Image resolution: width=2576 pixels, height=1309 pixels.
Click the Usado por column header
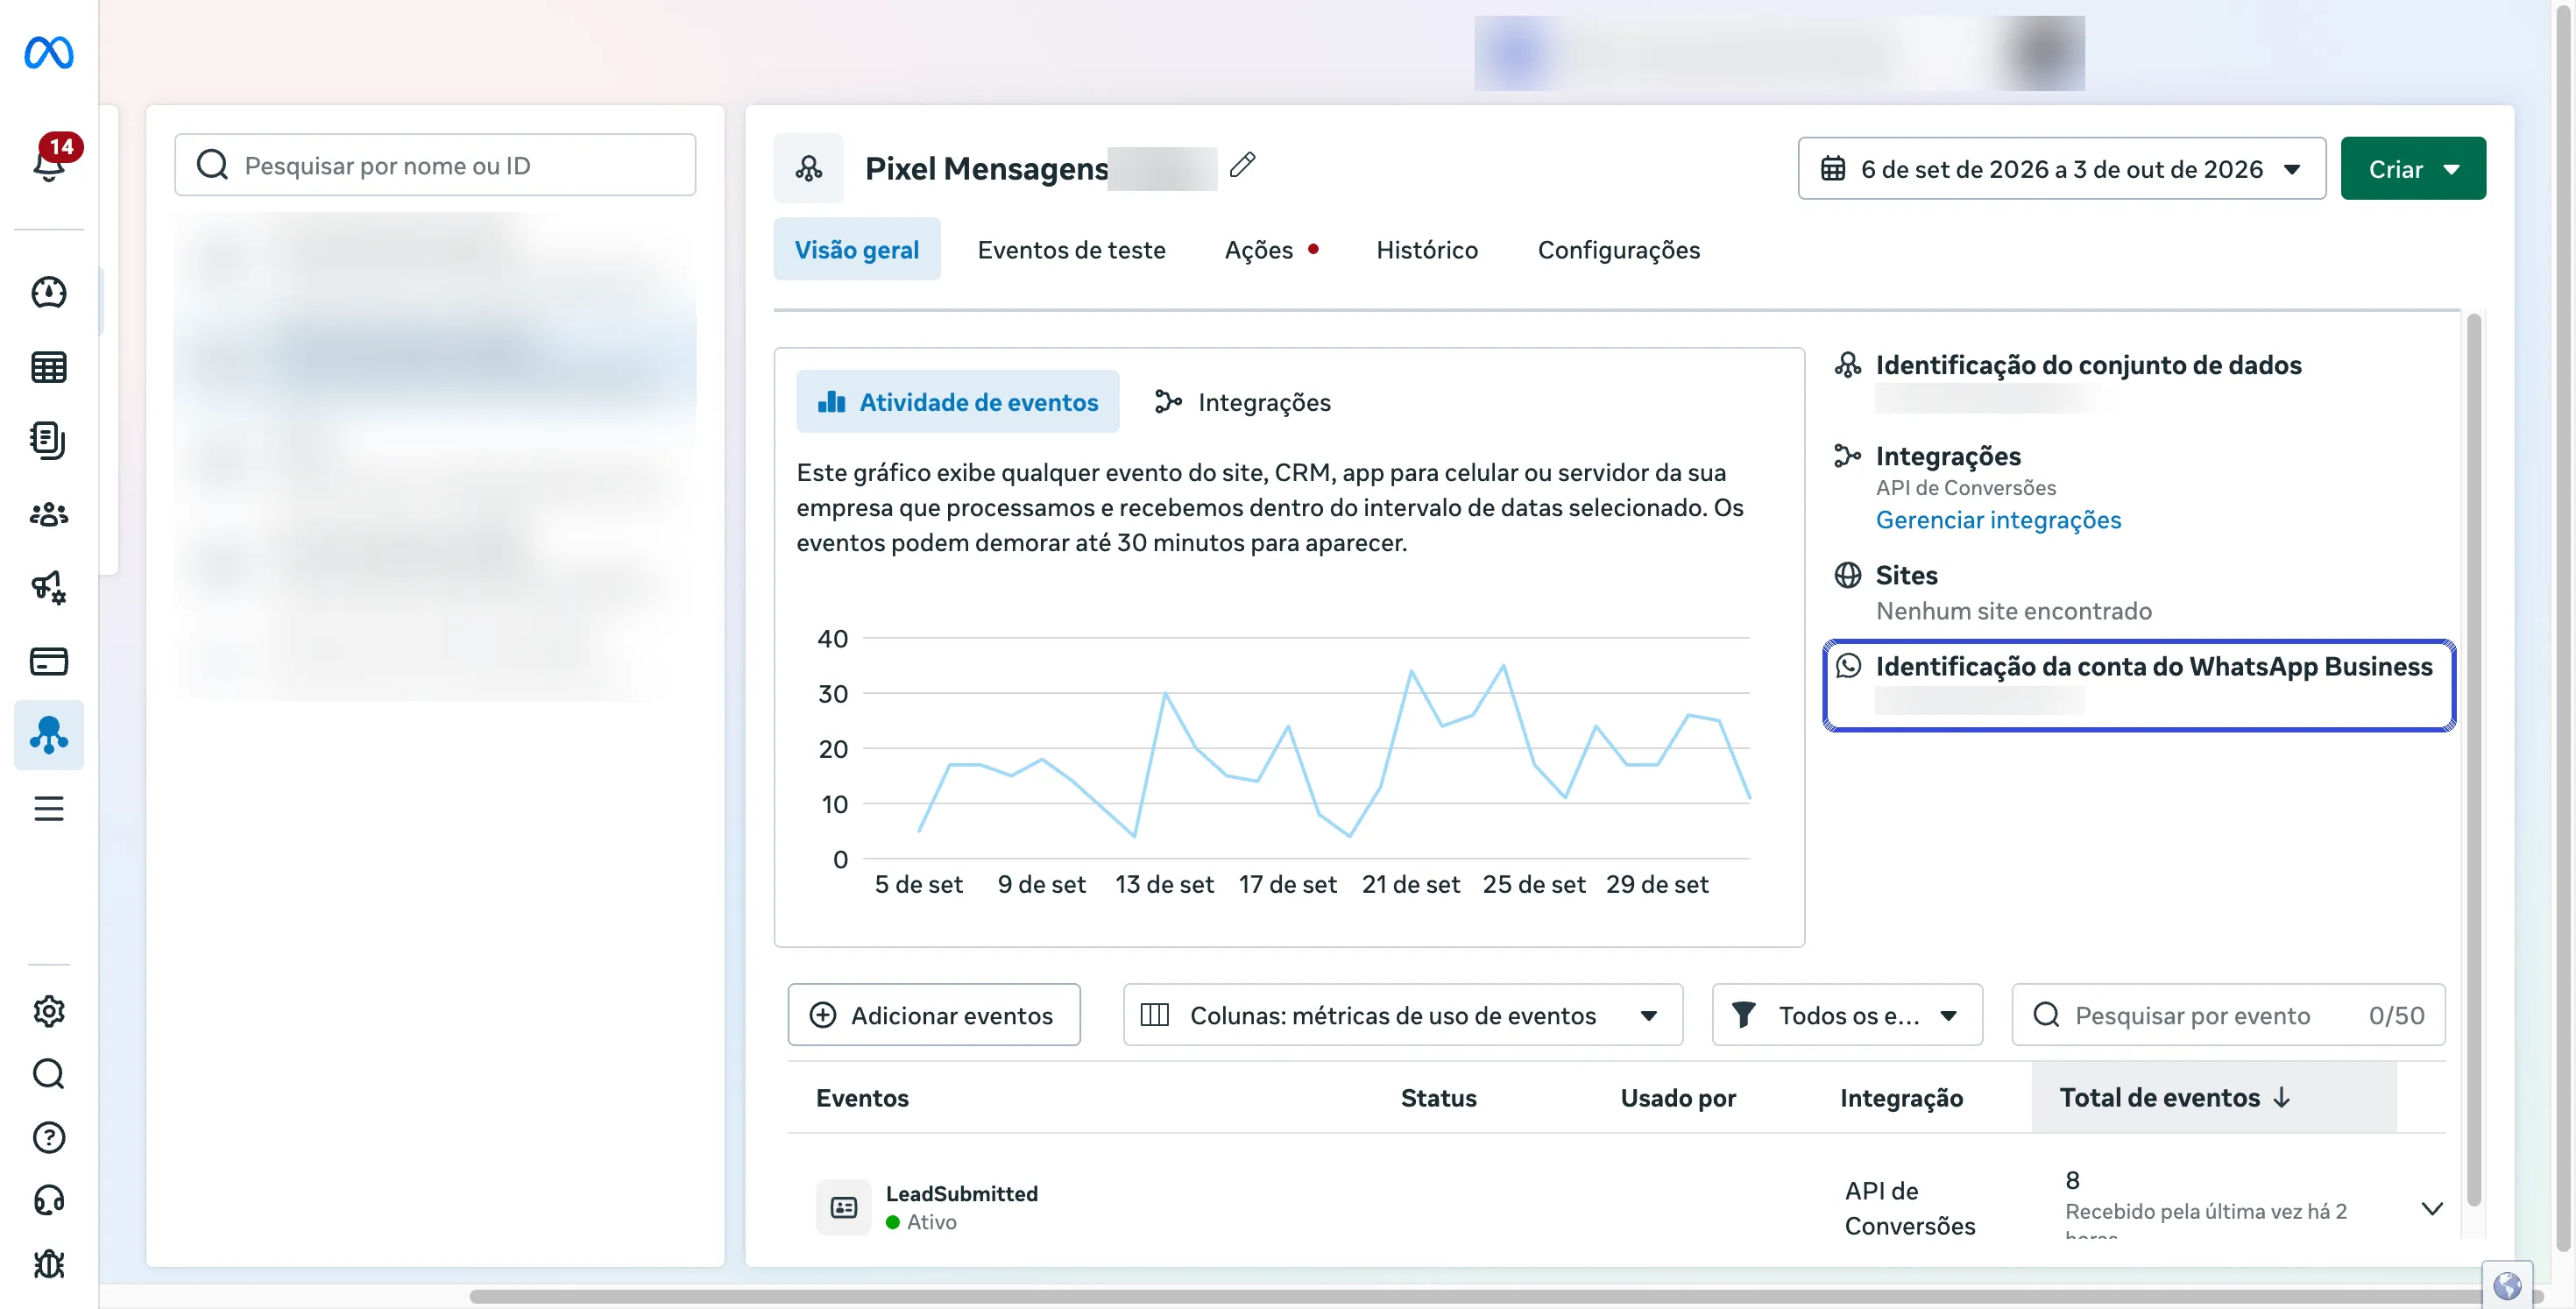click(1677, 1097)
